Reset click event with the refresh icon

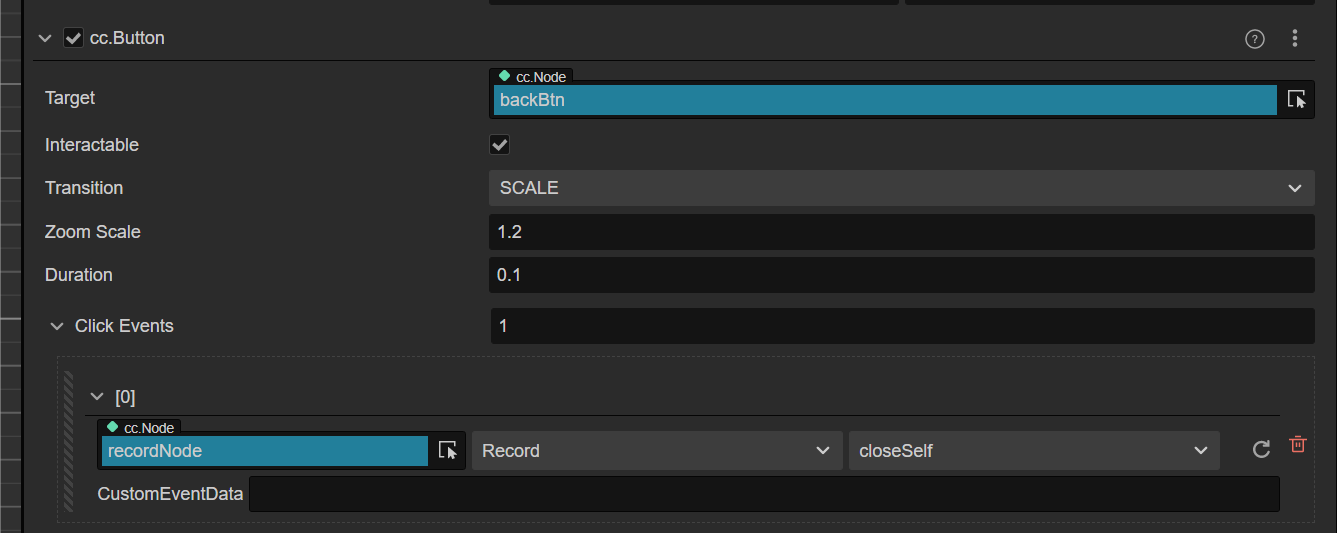tap(1261, 450)
